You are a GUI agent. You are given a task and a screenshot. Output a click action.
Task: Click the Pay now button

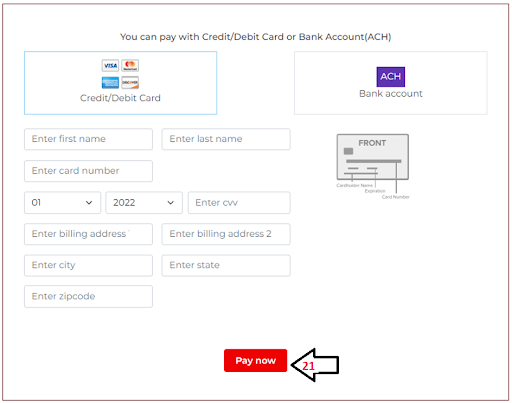(x=255, y=360)
